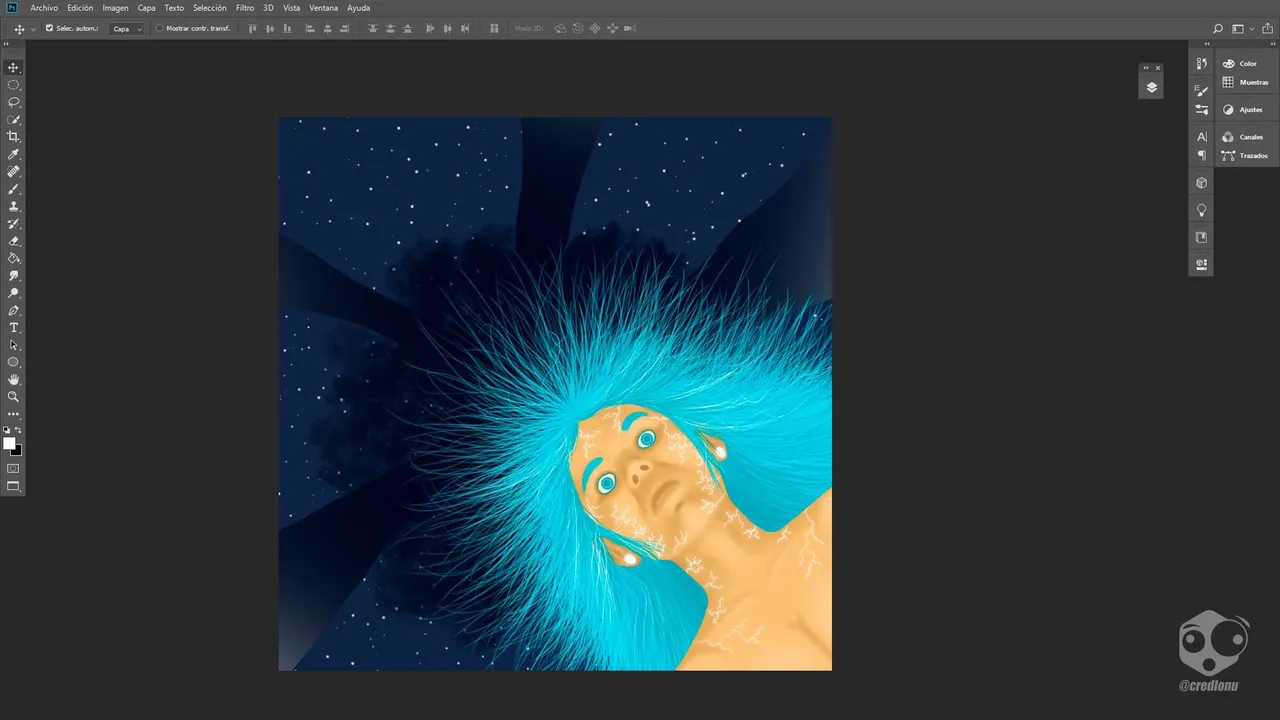Open the Archivo menu
This screenshot has height=720, width=1280.
pyautogui.click(x=44, y=8)
